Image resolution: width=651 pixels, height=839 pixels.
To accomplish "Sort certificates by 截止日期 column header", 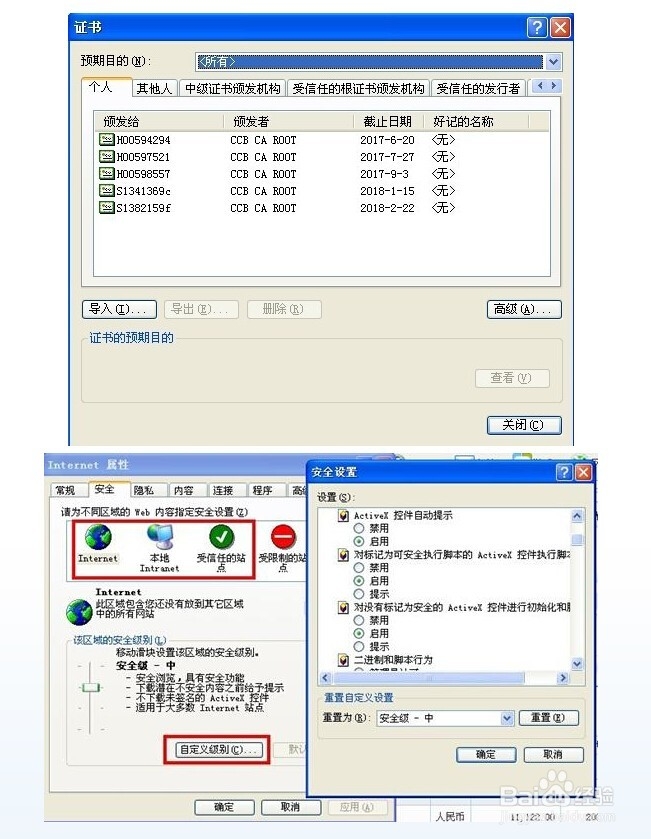I will [389, 121].
